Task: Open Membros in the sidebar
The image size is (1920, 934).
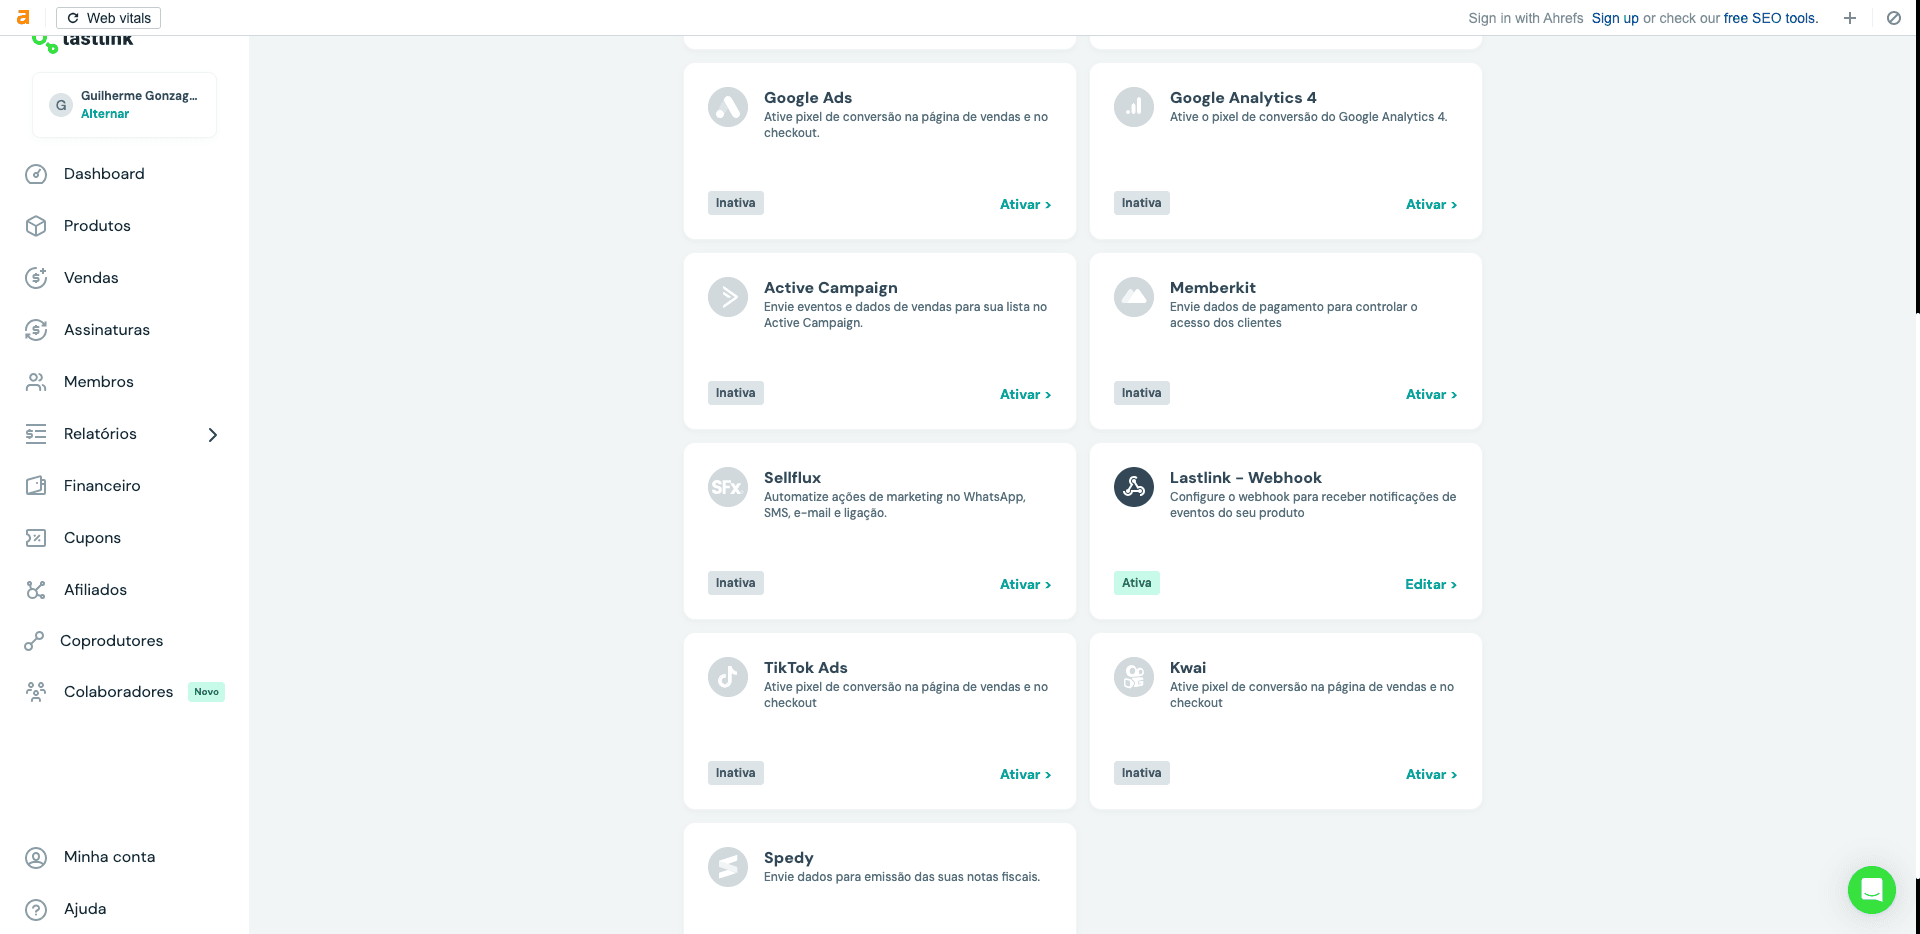Action: point(99,382)
